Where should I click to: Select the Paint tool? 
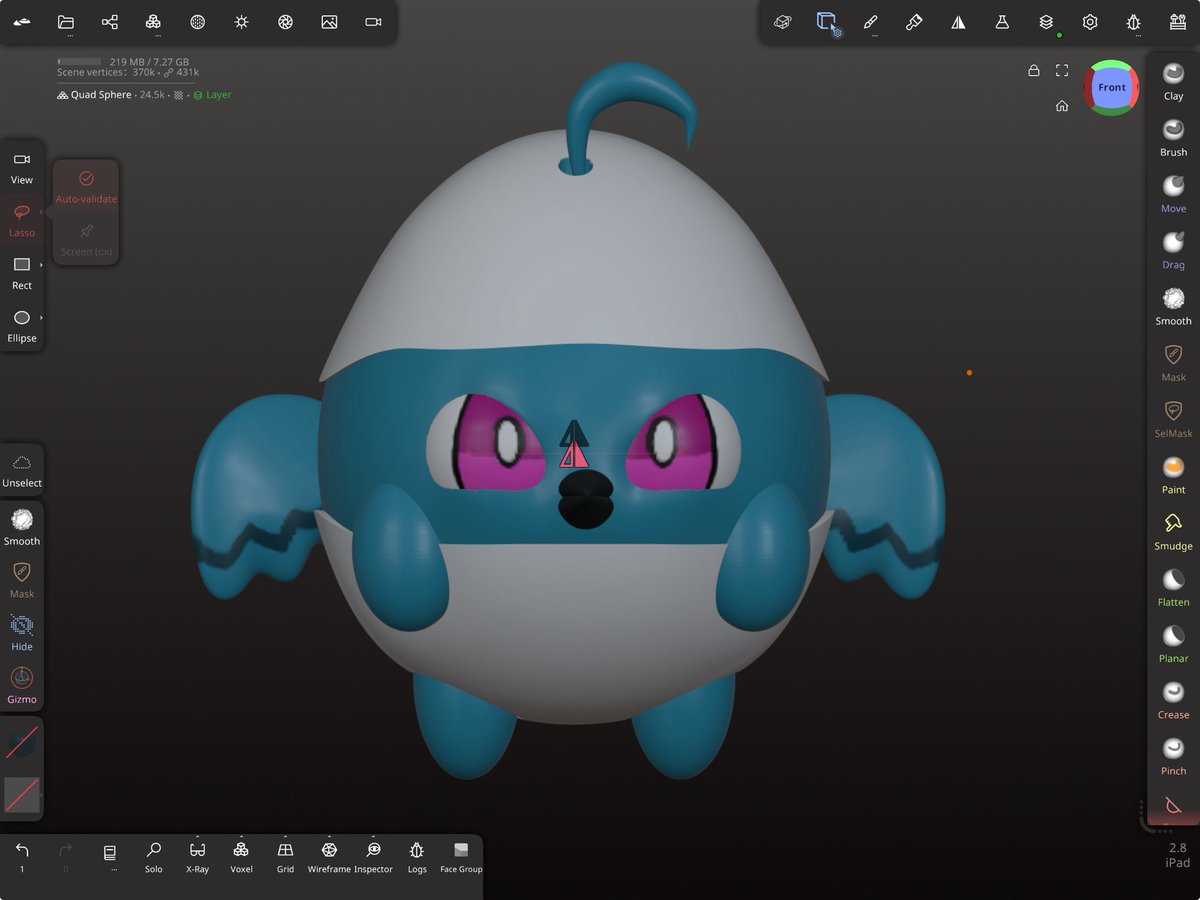(1173, 475)
